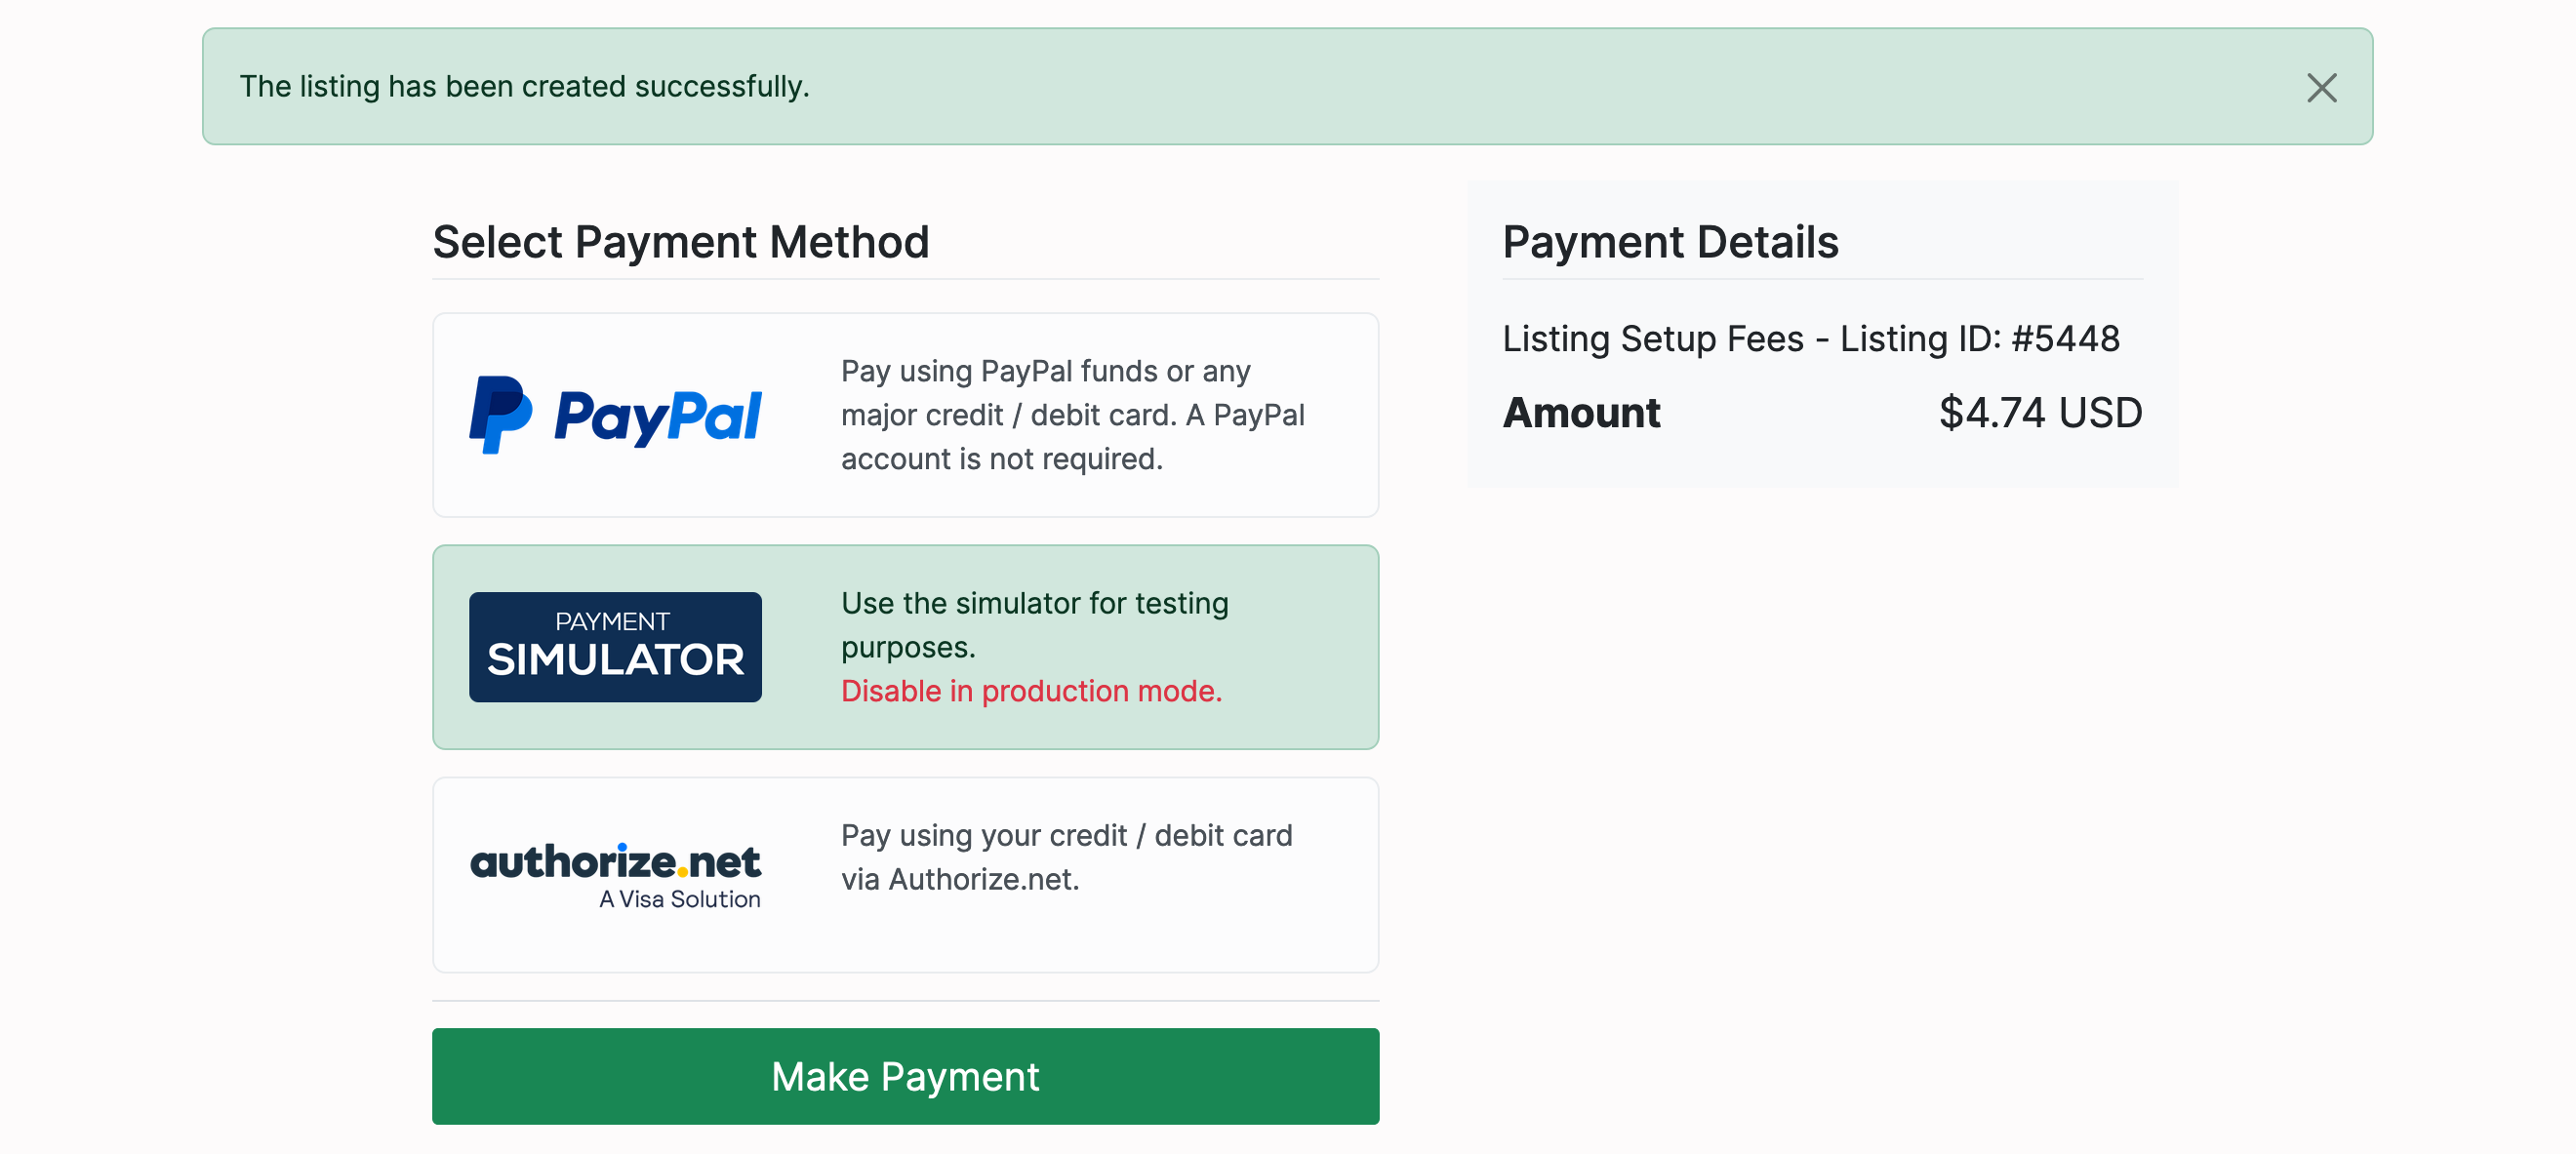The width and height of the screenshot is (2576, 1154).
Task: Click the Payment Simulator logo
Action: (615, 646)
